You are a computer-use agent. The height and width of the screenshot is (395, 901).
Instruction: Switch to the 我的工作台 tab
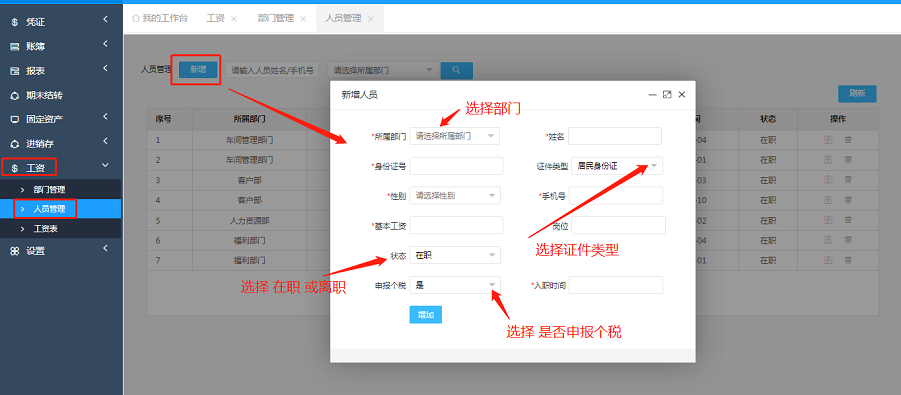point(160,18)
